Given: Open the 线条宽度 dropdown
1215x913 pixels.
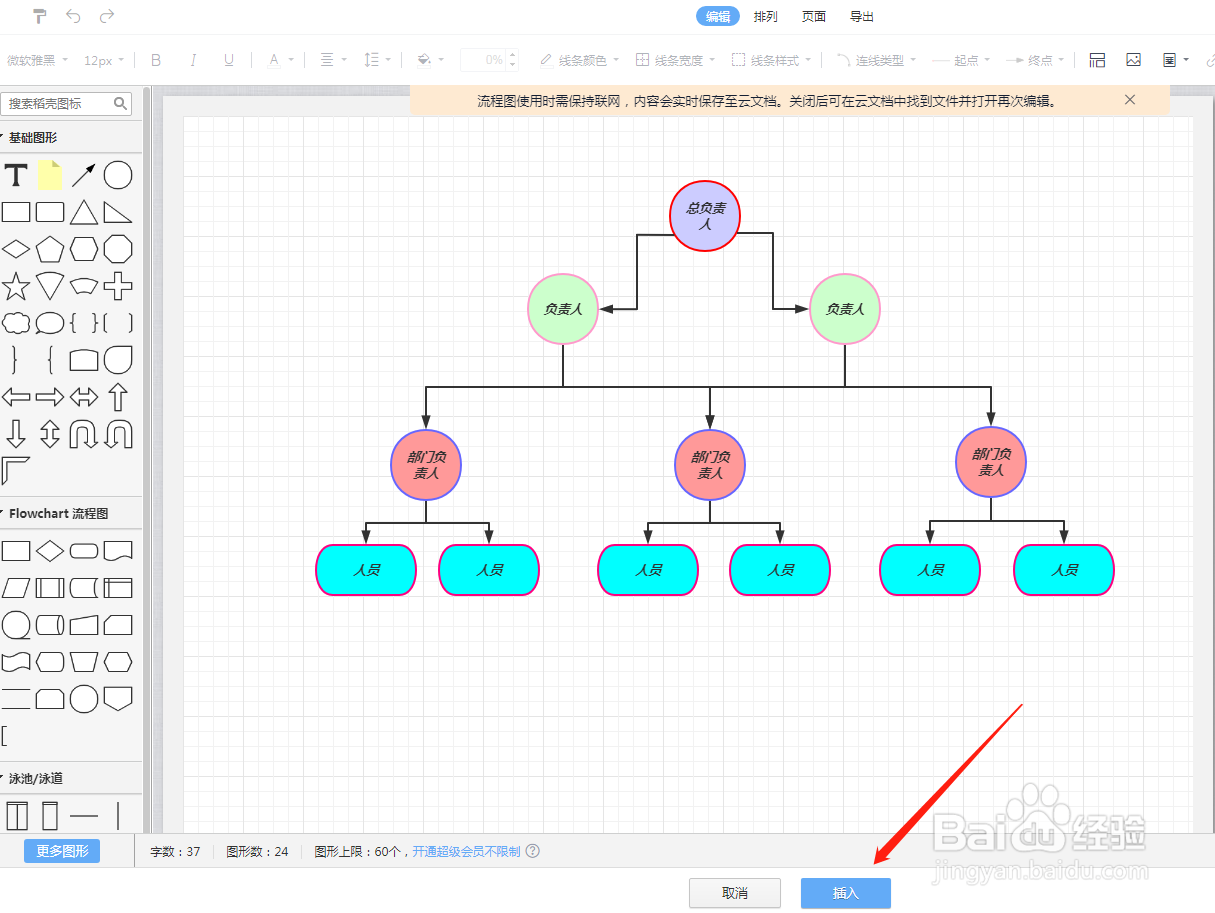Looking at the screenshot, I should click(675, 60).
